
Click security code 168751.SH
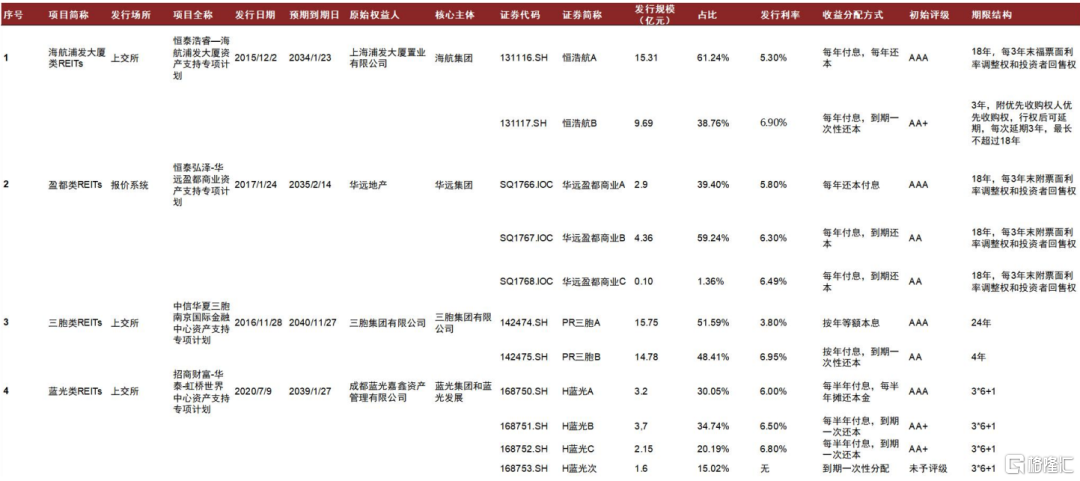[525, 425]
